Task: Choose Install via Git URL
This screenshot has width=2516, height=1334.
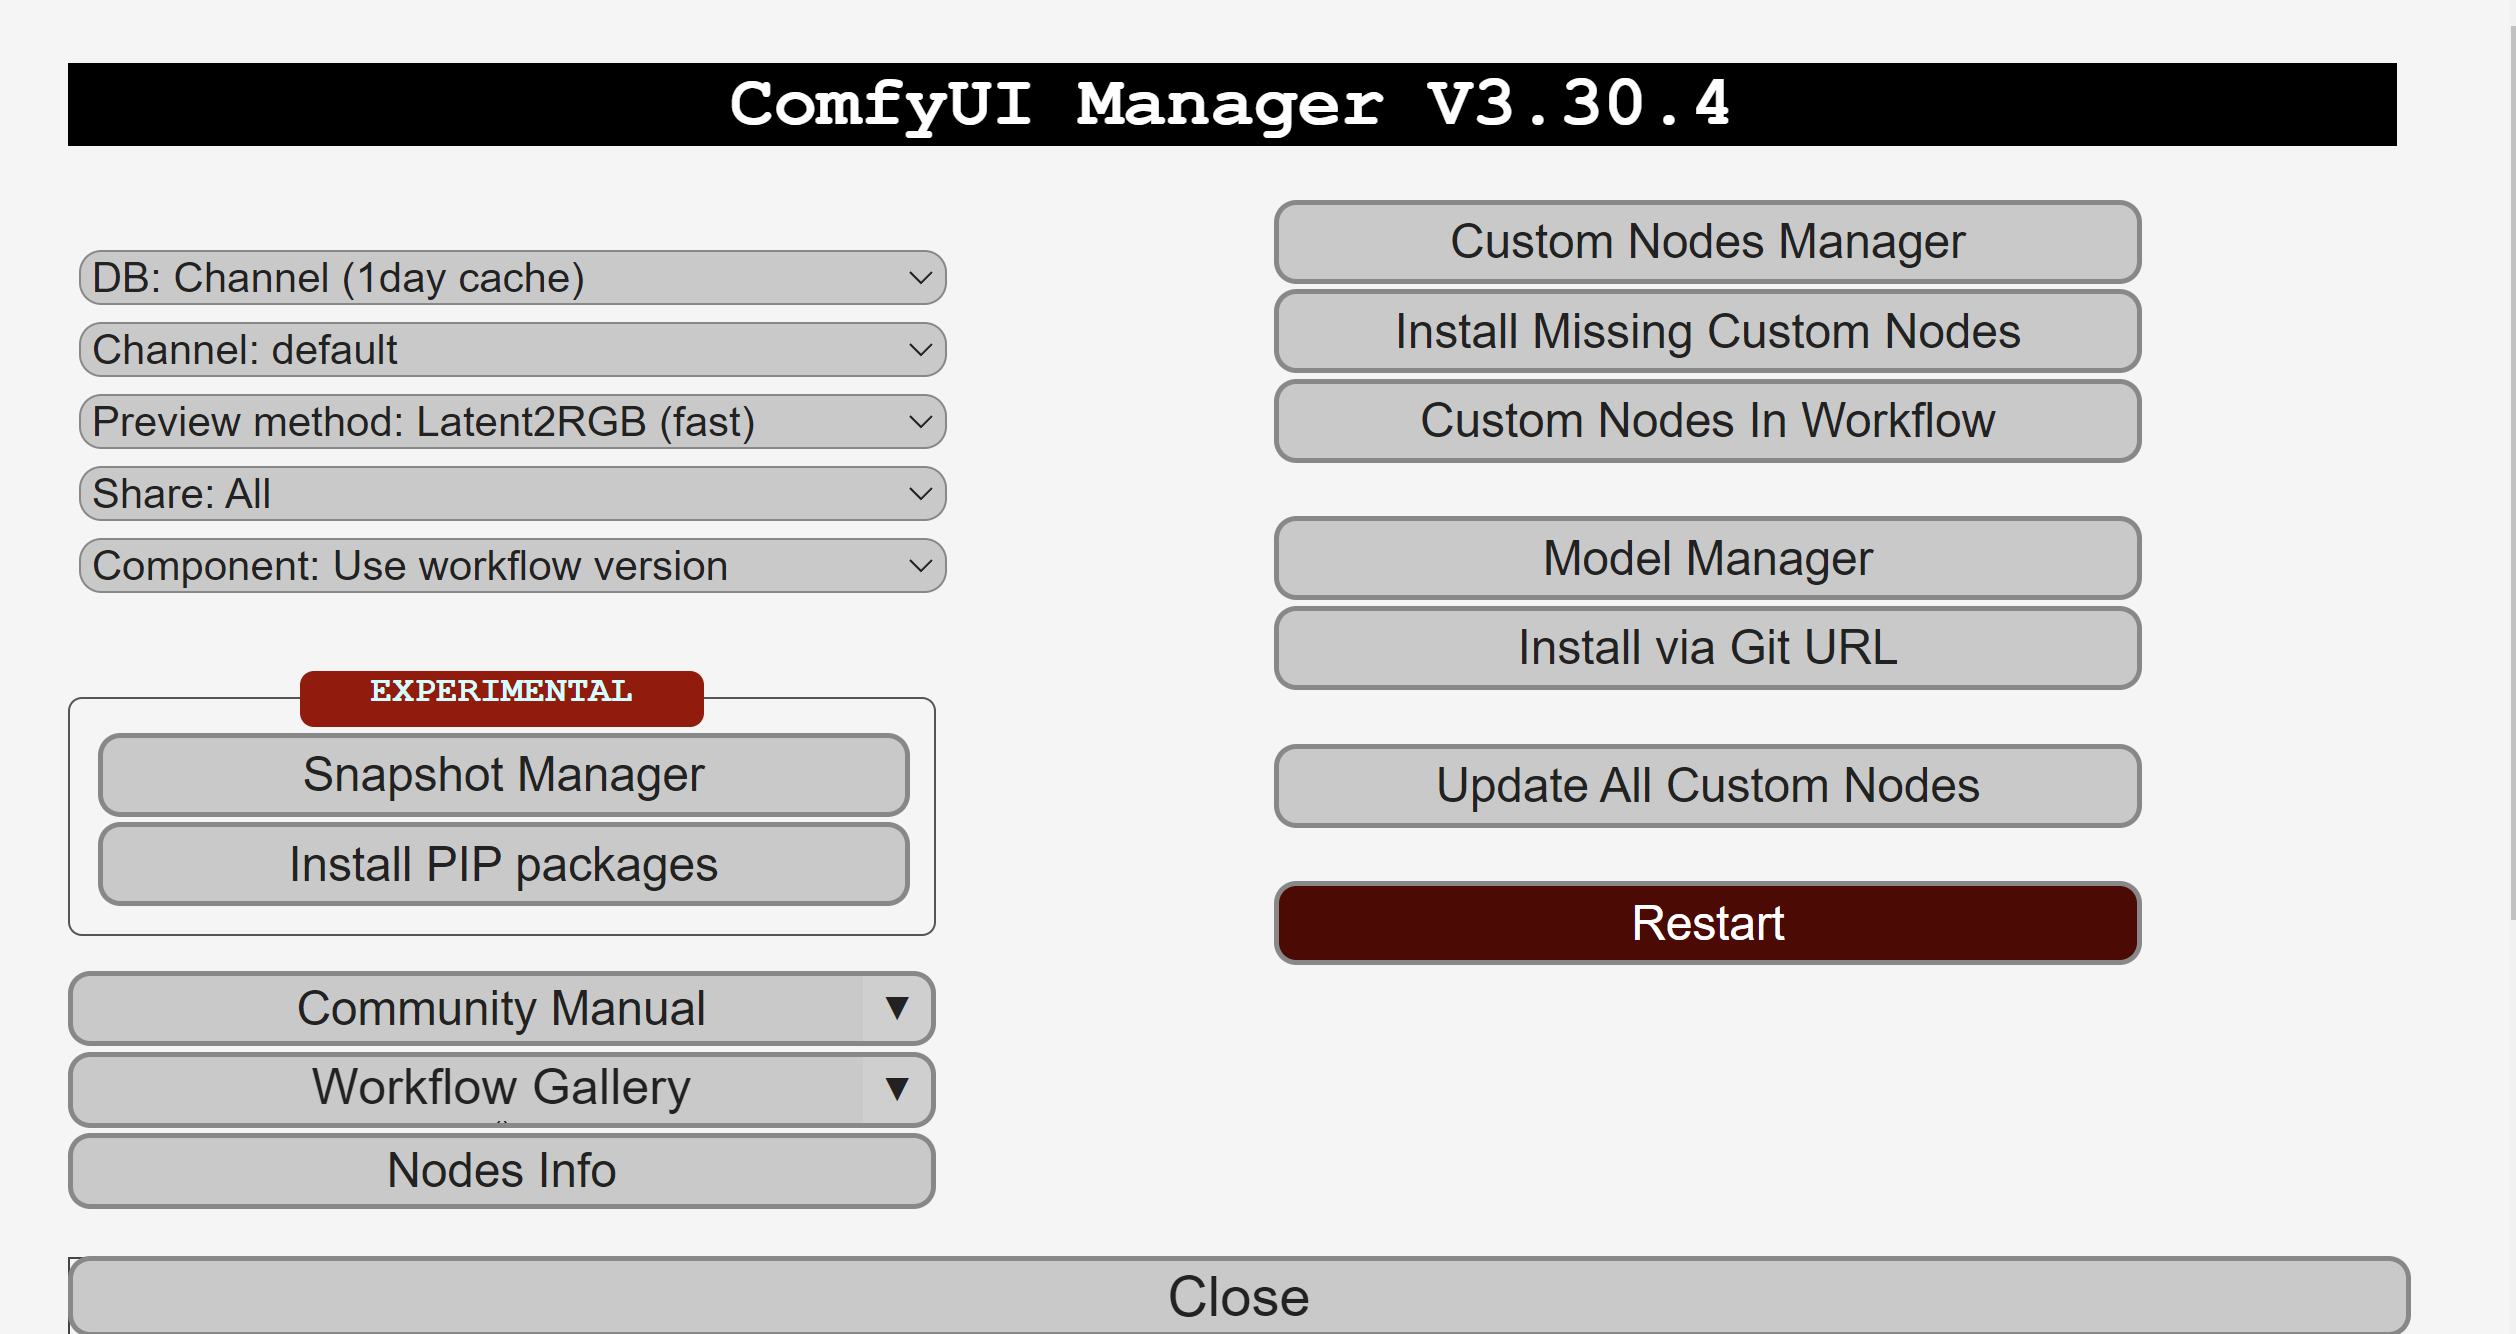Action: pos(1707,648)
